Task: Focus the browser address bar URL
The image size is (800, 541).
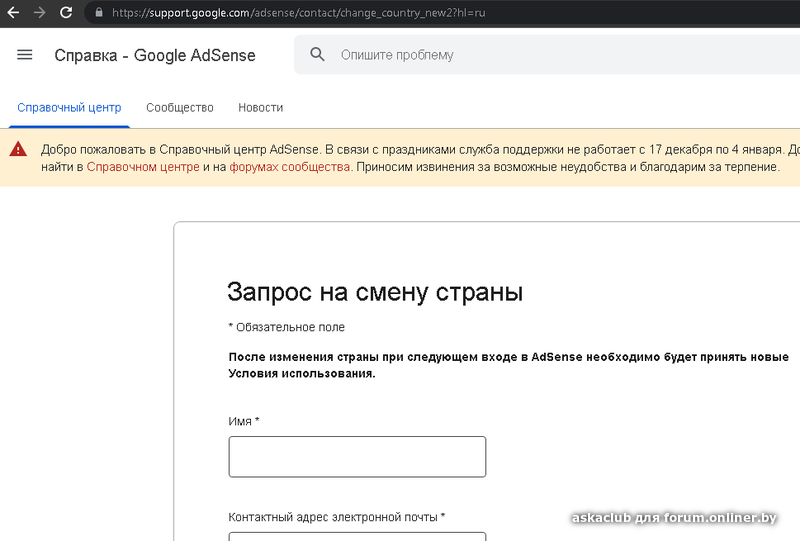Action: [300, 13]
